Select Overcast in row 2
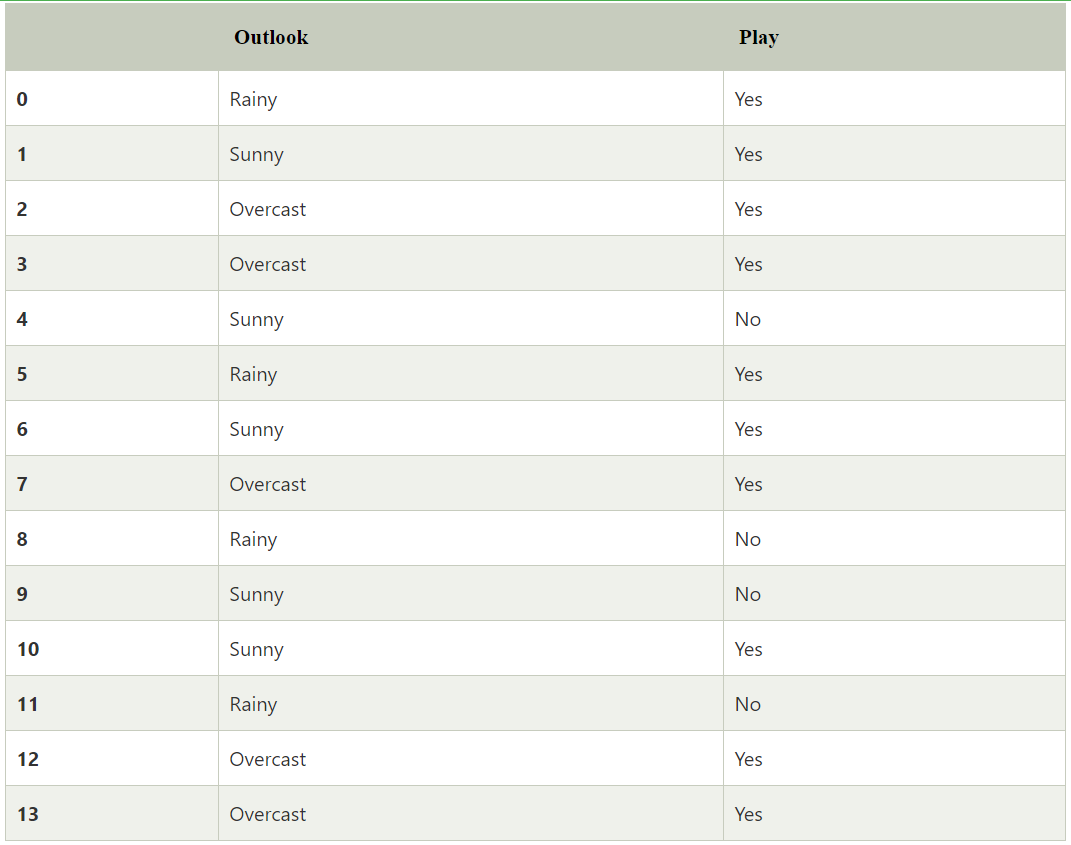This screenshot has width=1071, height=845. click(x=268, y=209)
